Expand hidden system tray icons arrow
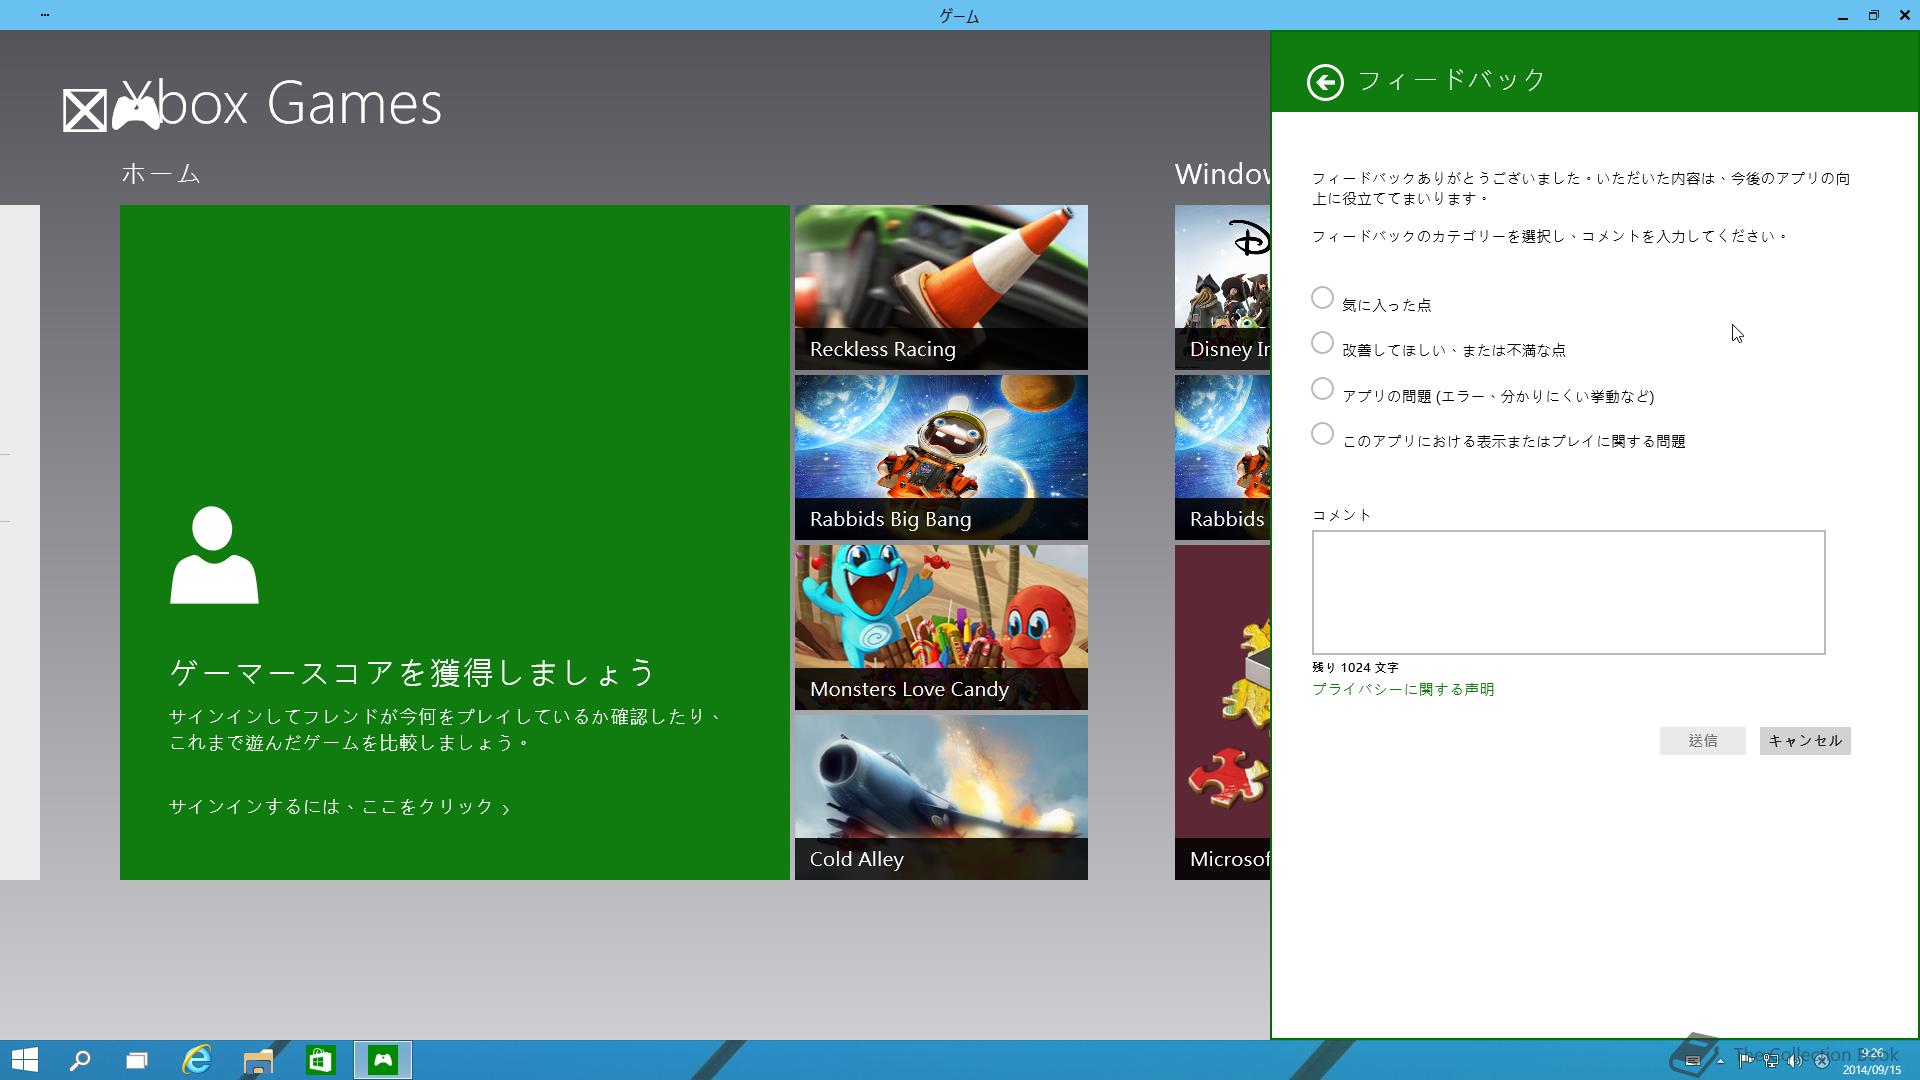This screenshot has height=1080, width=1920. point(1721,1061)
